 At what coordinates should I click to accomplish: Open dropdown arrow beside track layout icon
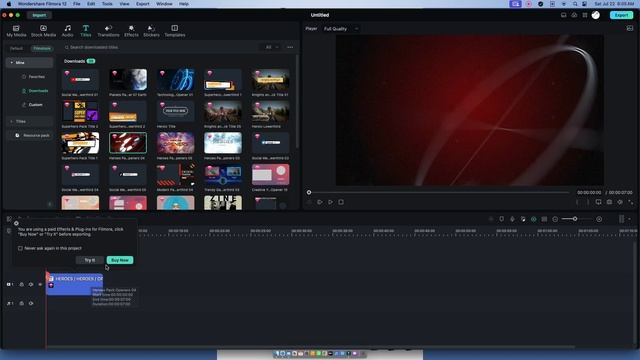pyautogui.click(x=629, y=219)
